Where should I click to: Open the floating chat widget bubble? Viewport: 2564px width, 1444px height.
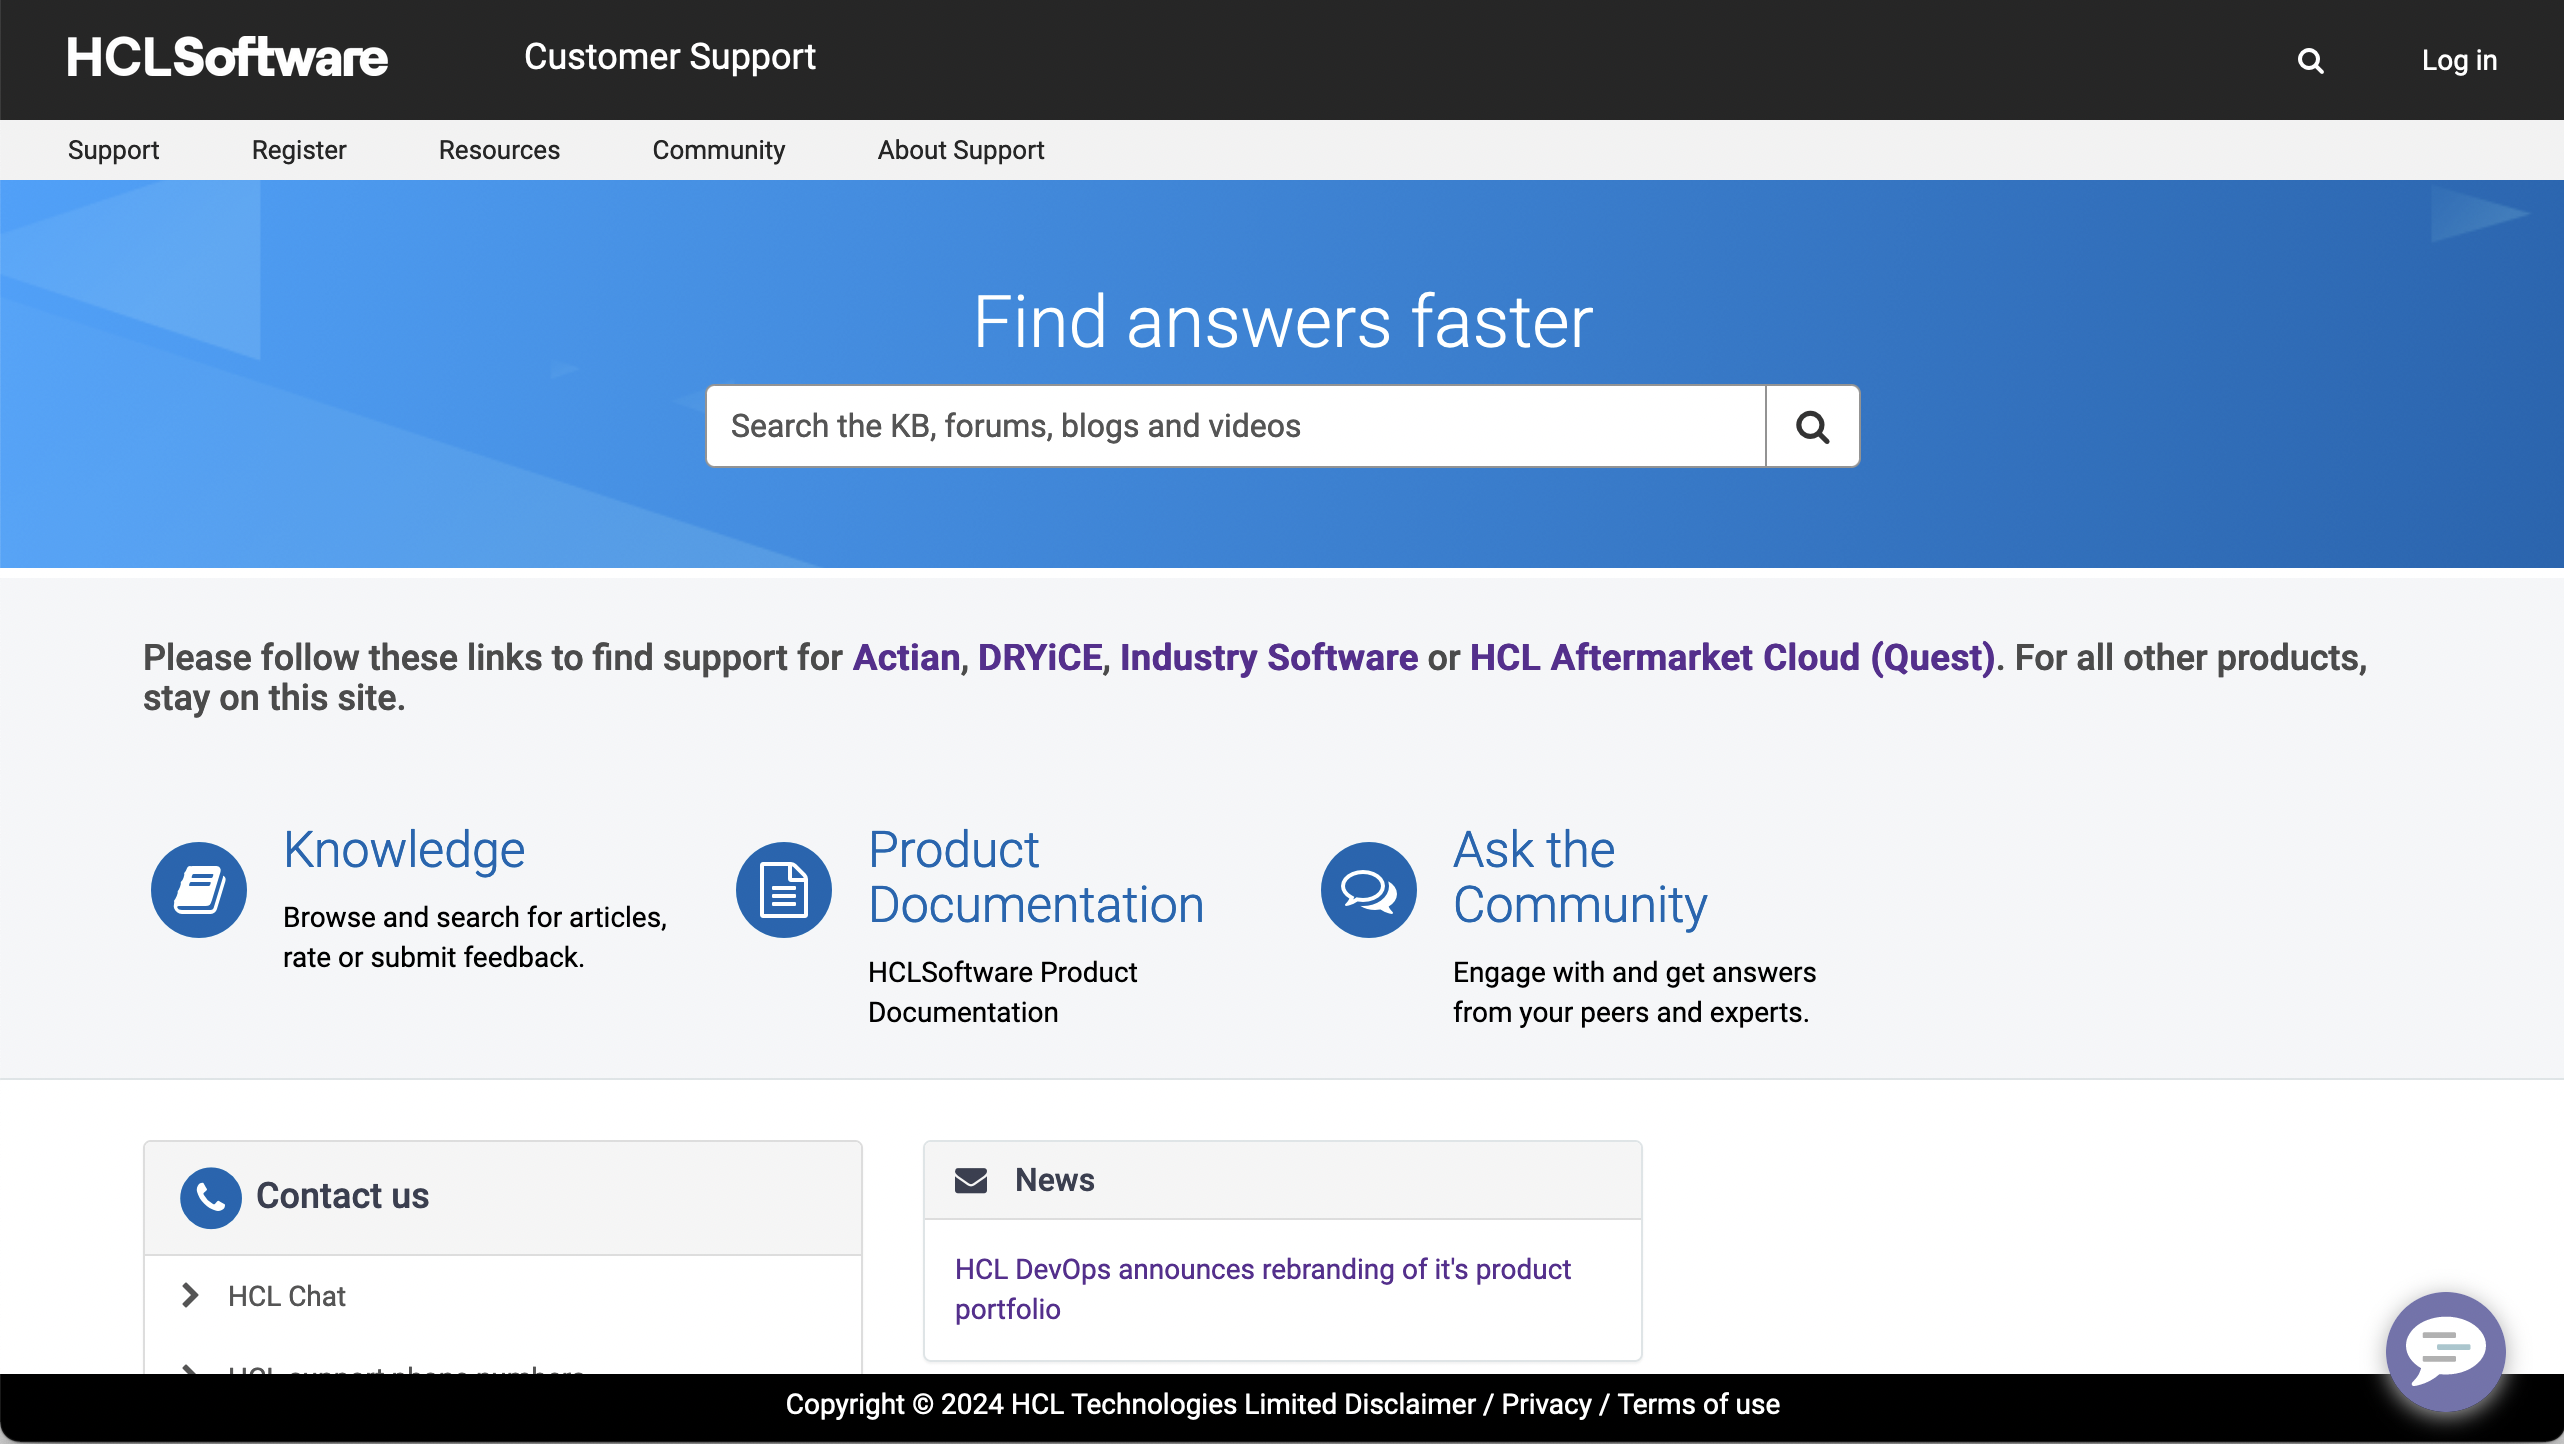(x=2445, y=1350)
